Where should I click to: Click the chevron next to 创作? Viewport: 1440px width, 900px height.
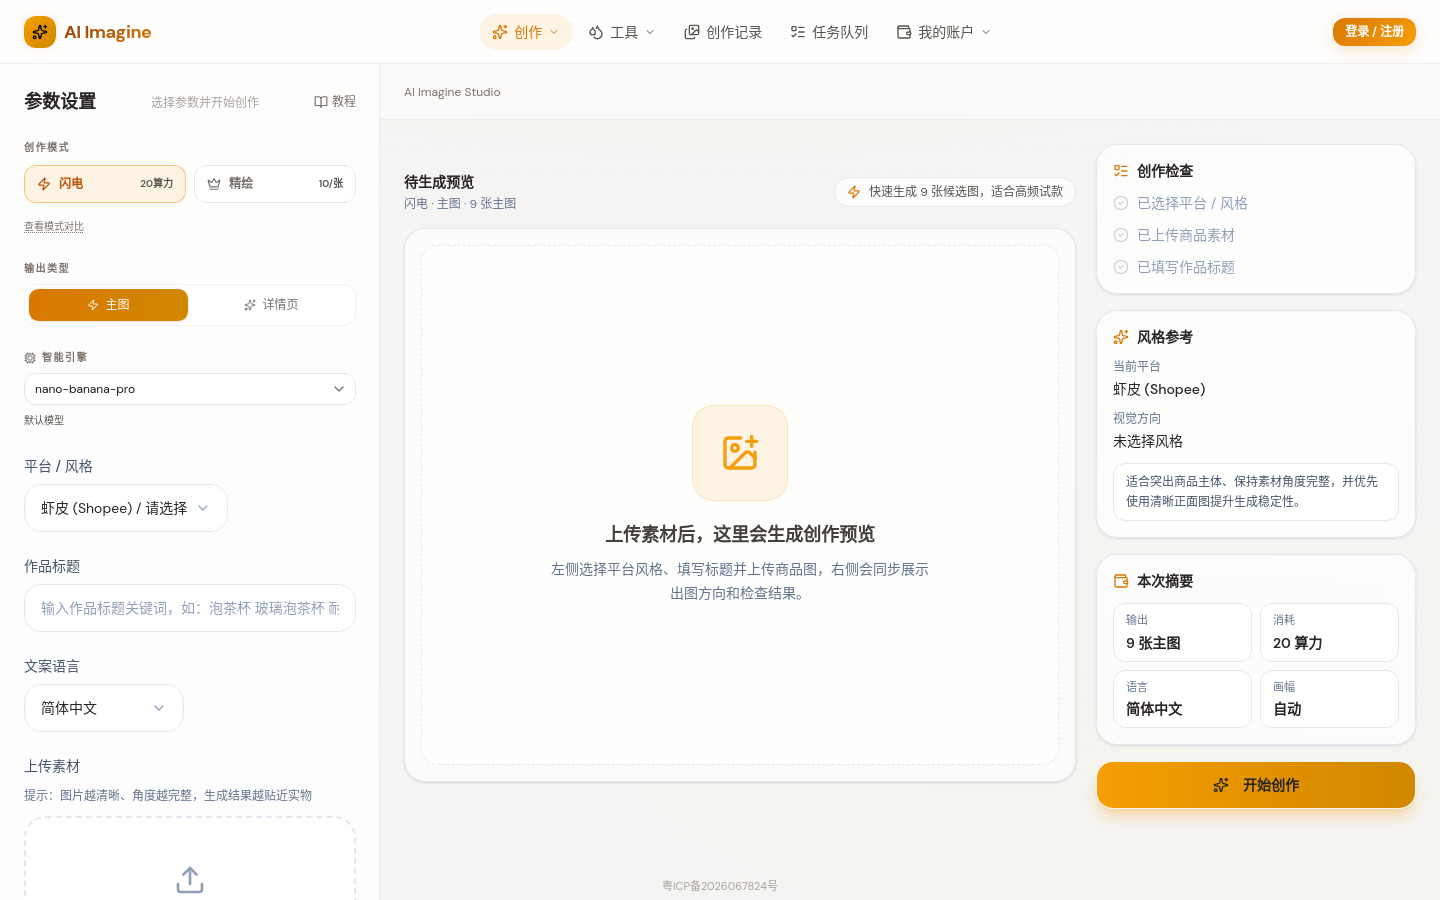554,32
